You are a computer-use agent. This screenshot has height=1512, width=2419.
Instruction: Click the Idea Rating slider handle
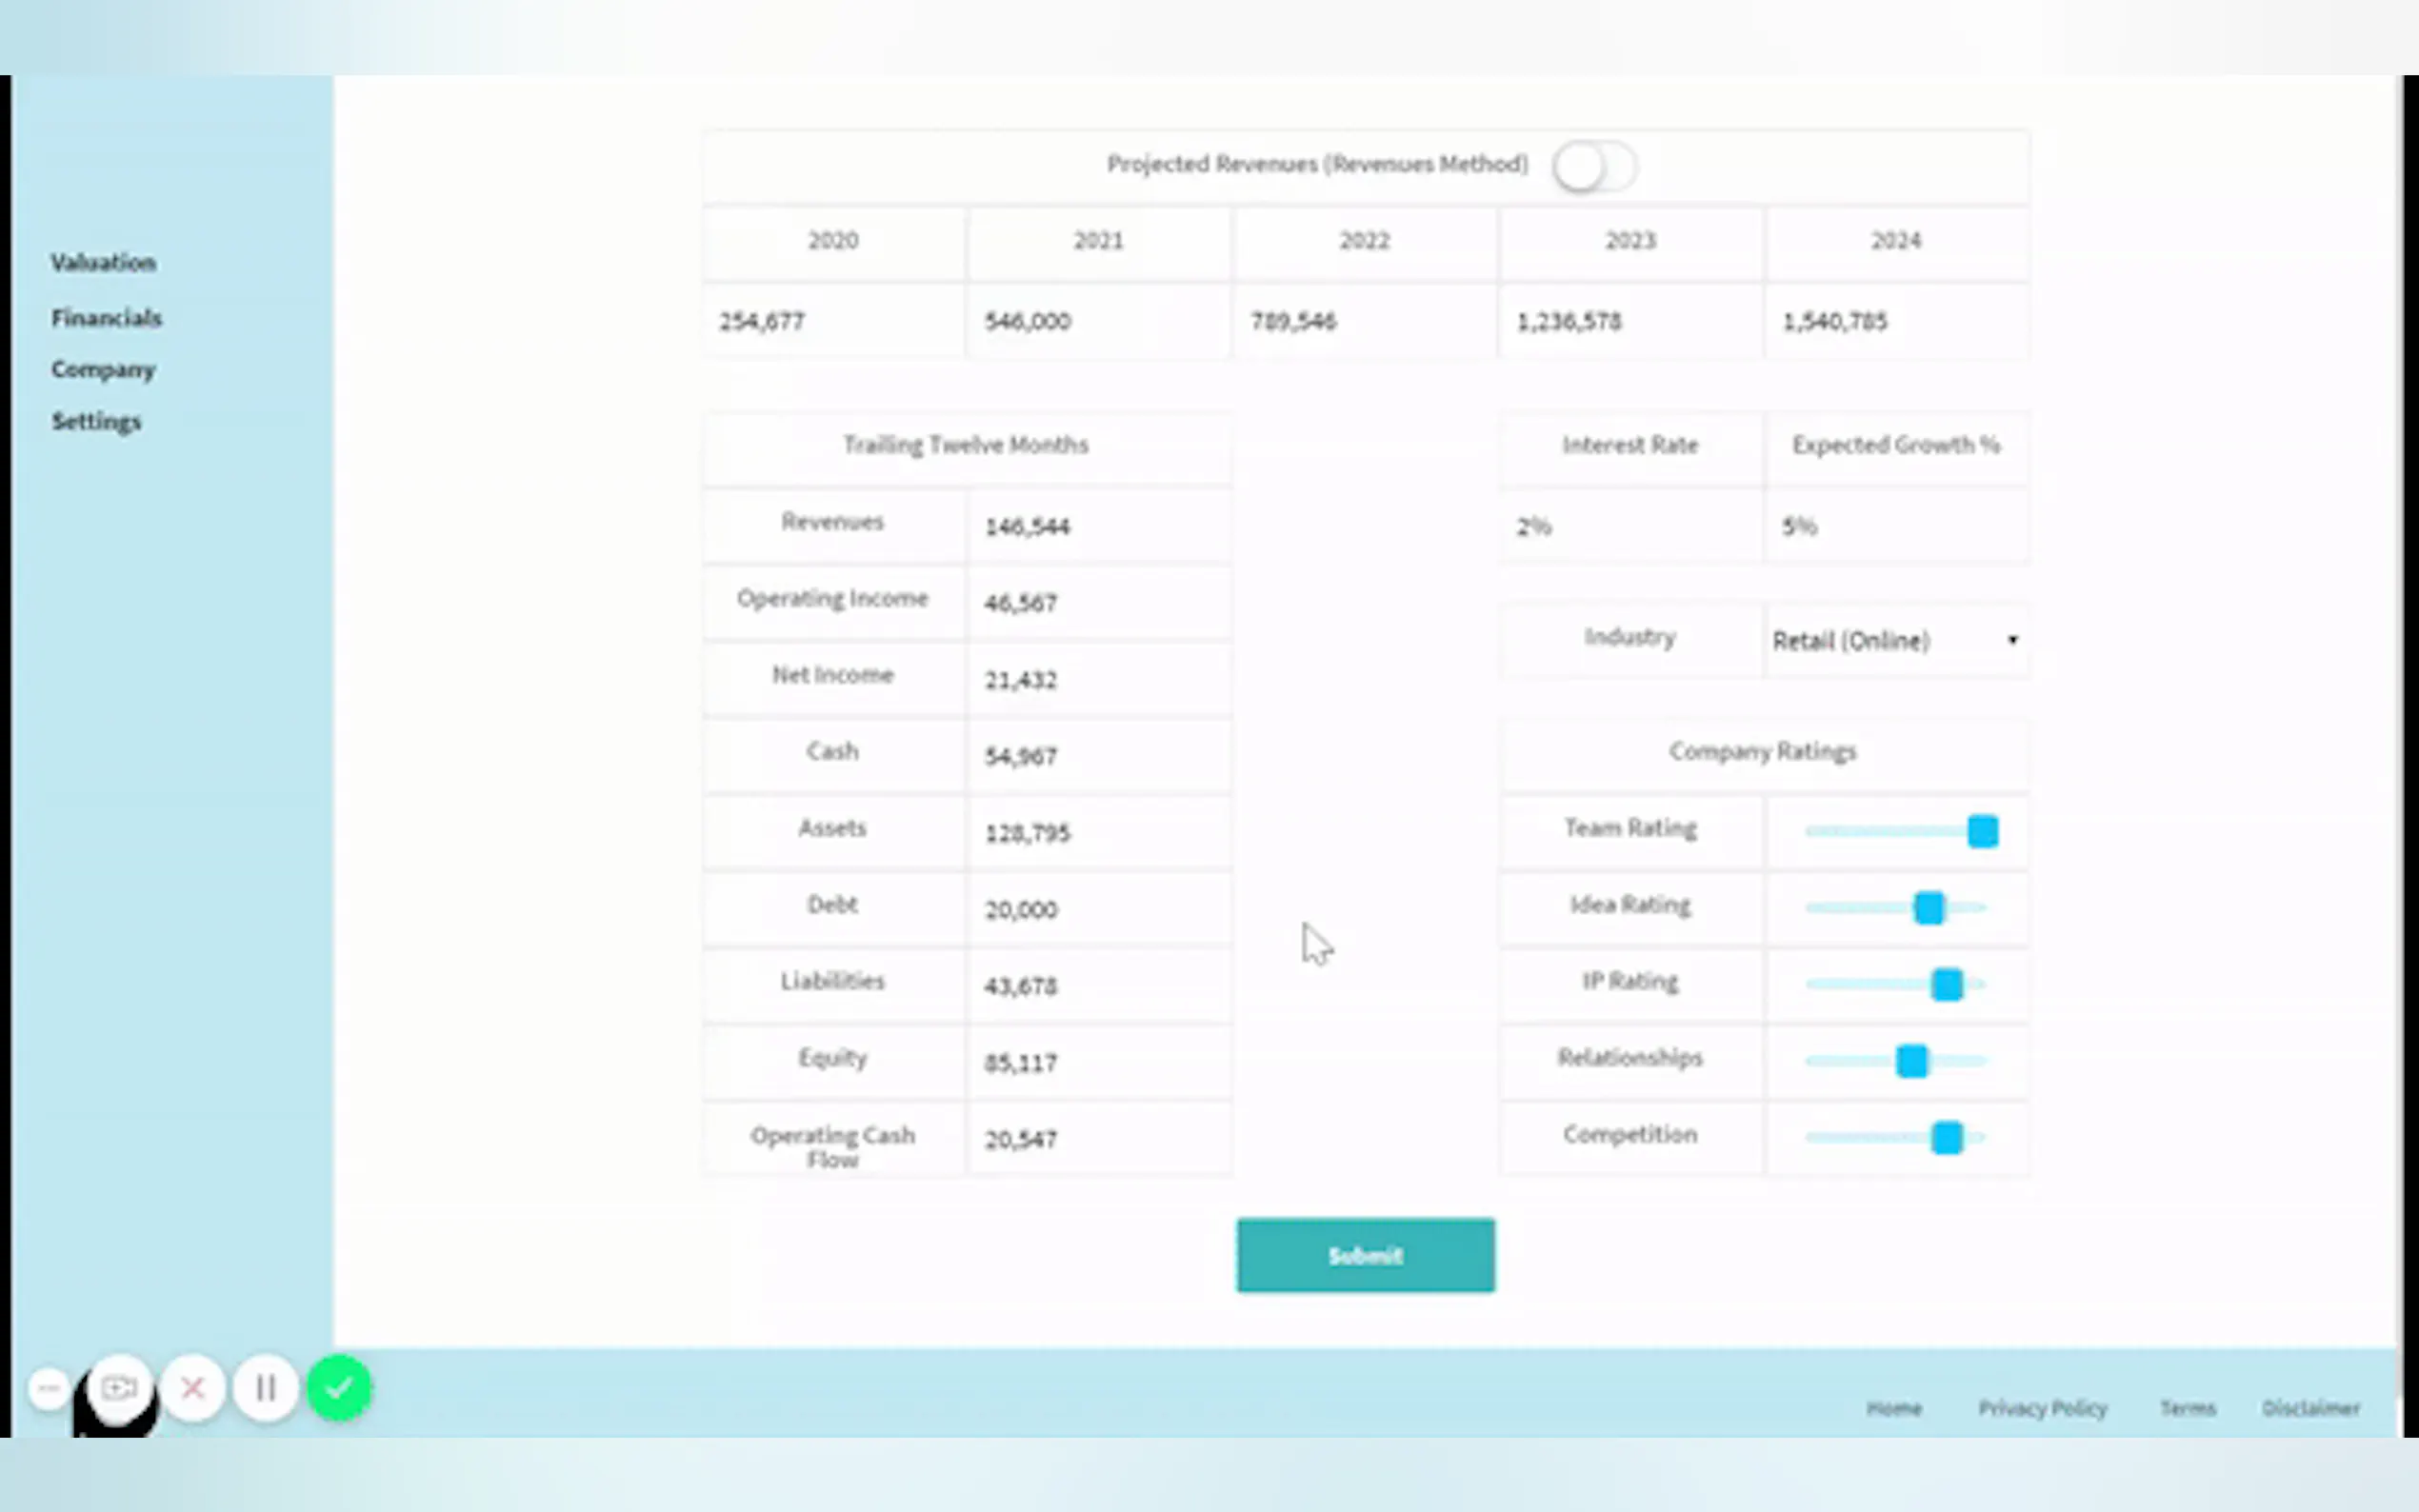(x=1928, y=908)
